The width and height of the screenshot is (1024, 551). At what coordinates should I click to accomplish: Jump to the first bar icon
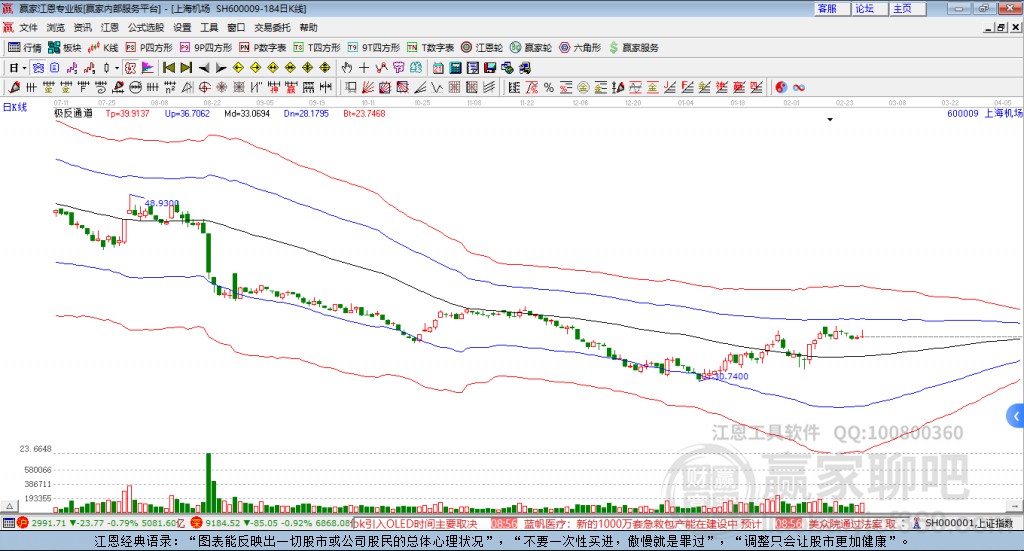point(168,68)
